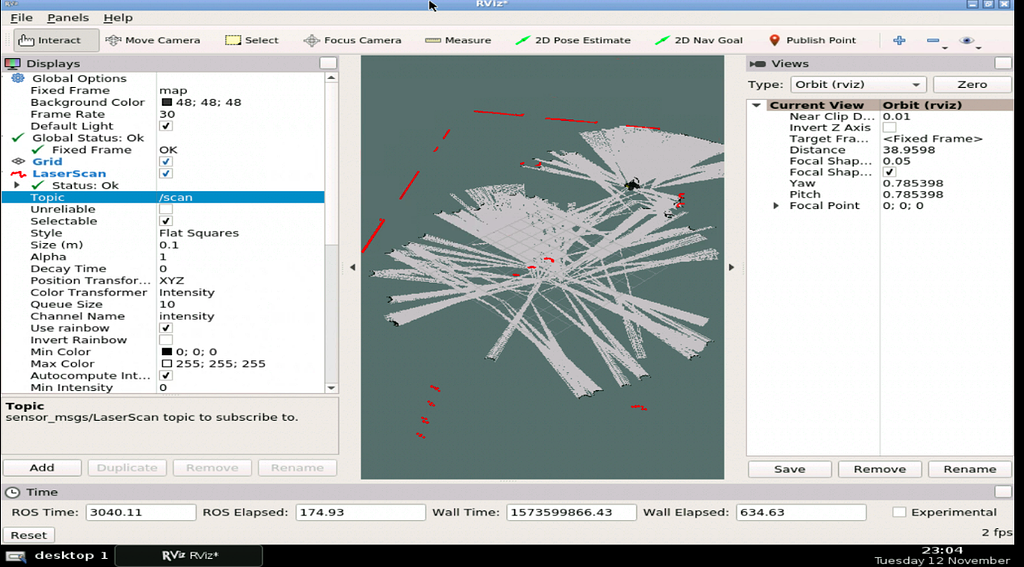This screenshot has width=1024, height=567.
Task: Click the Wall Elapsed field
Action: pos(801,512)
